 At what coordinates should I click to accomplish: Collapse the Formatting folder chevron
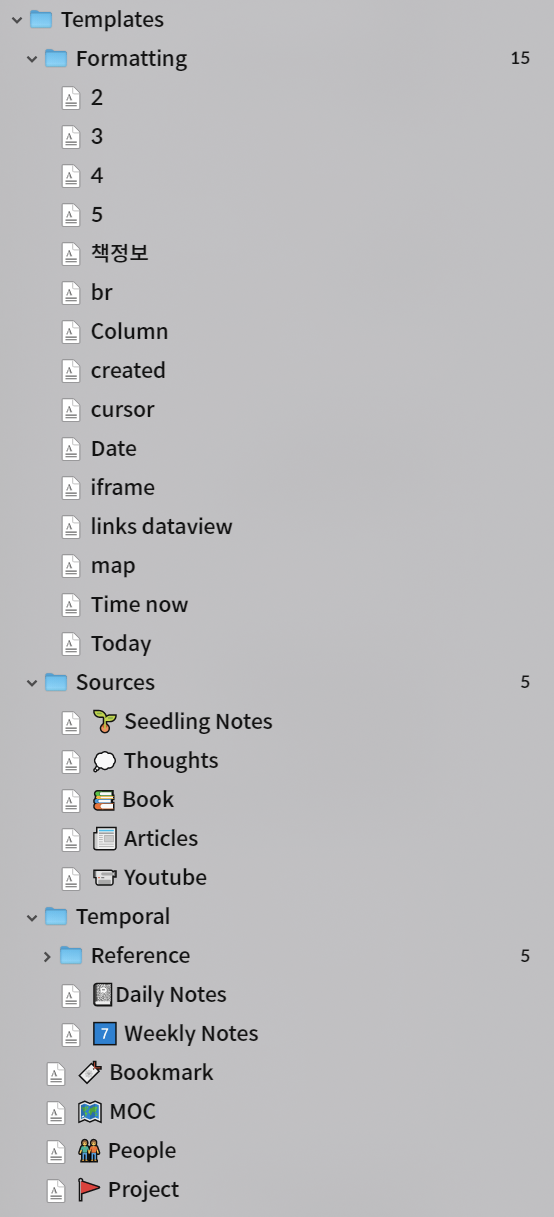click(31, 58)
